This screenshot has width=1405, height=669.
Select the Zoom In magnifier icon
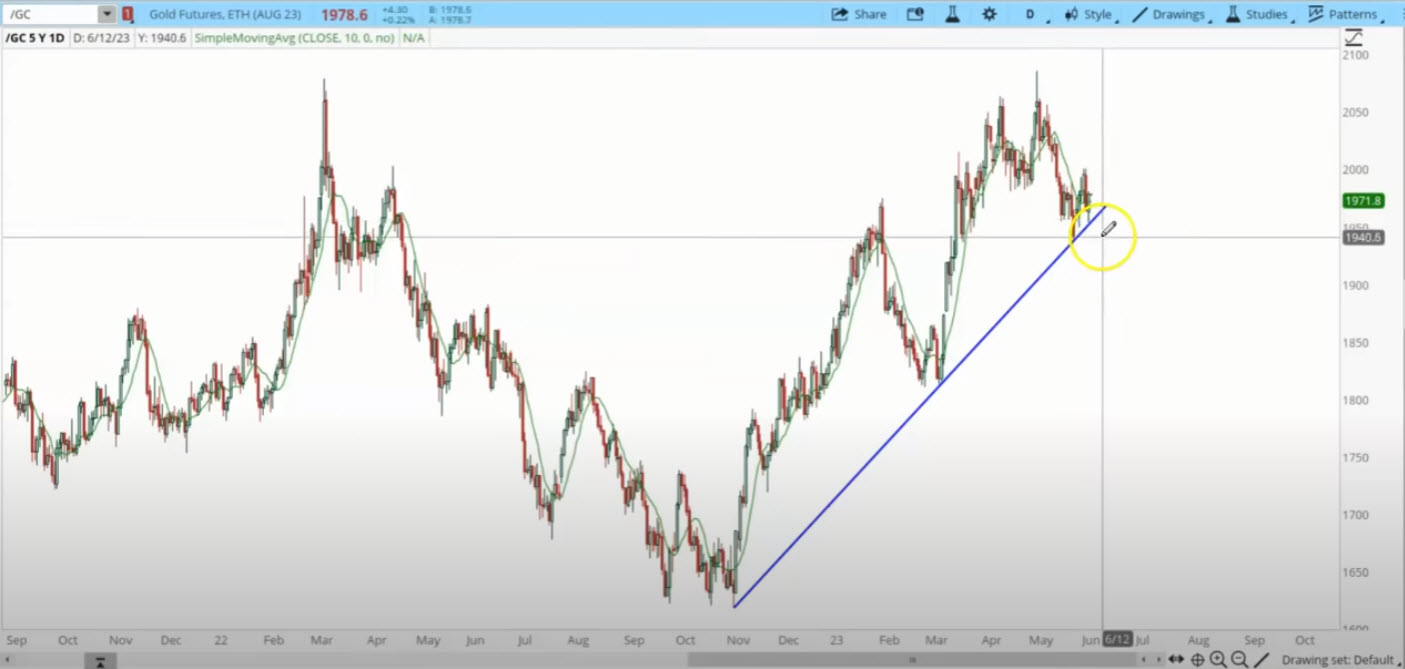[1220, 660]
